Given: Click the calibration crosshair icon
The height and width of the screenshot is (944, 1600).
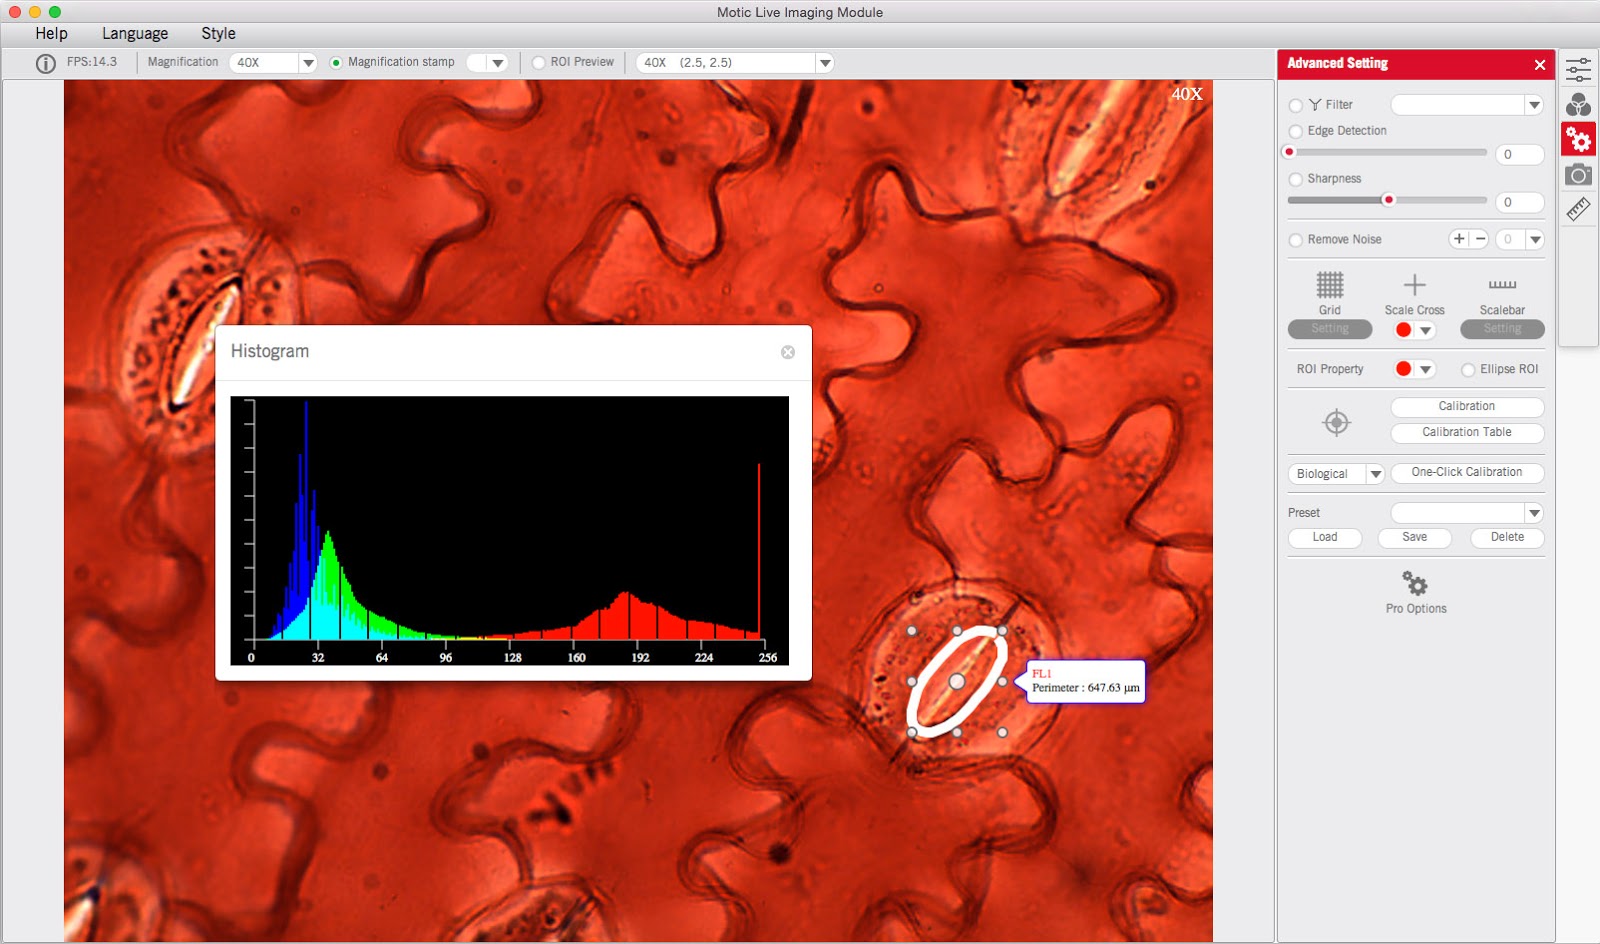Looking at the screenshot, I should pyautogui.click(x=1338, y=421).
